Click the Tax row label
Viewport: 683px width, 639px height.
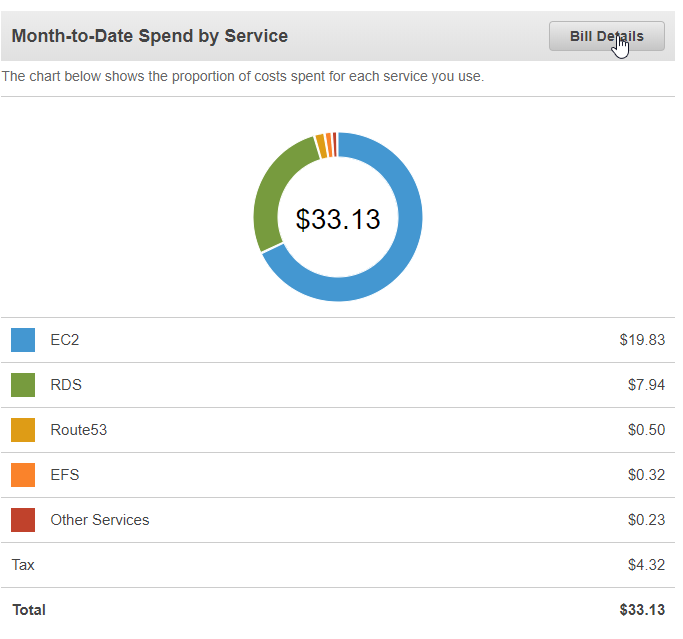(x=23, y=565)
